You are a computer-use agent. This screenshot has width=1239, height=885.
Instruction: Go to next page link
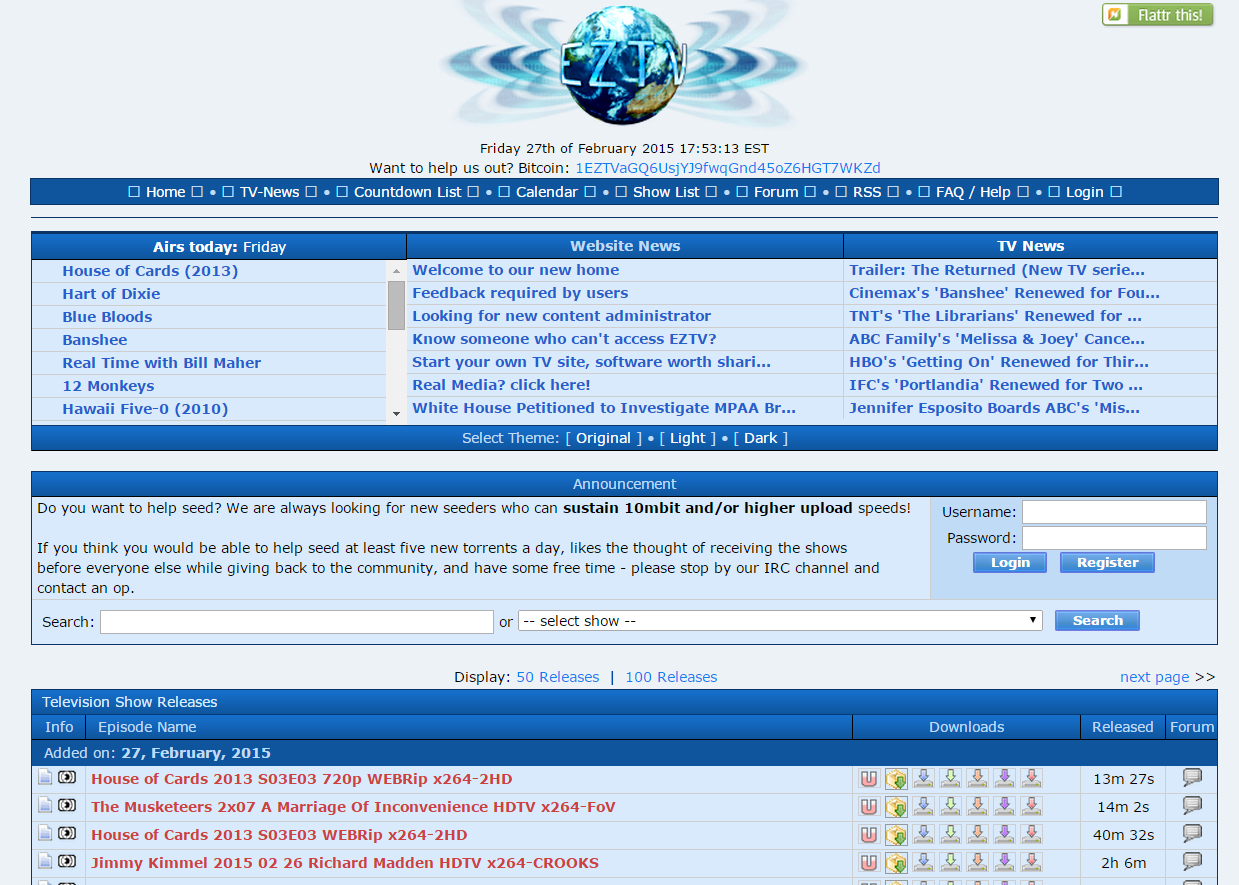[1154, 677]
